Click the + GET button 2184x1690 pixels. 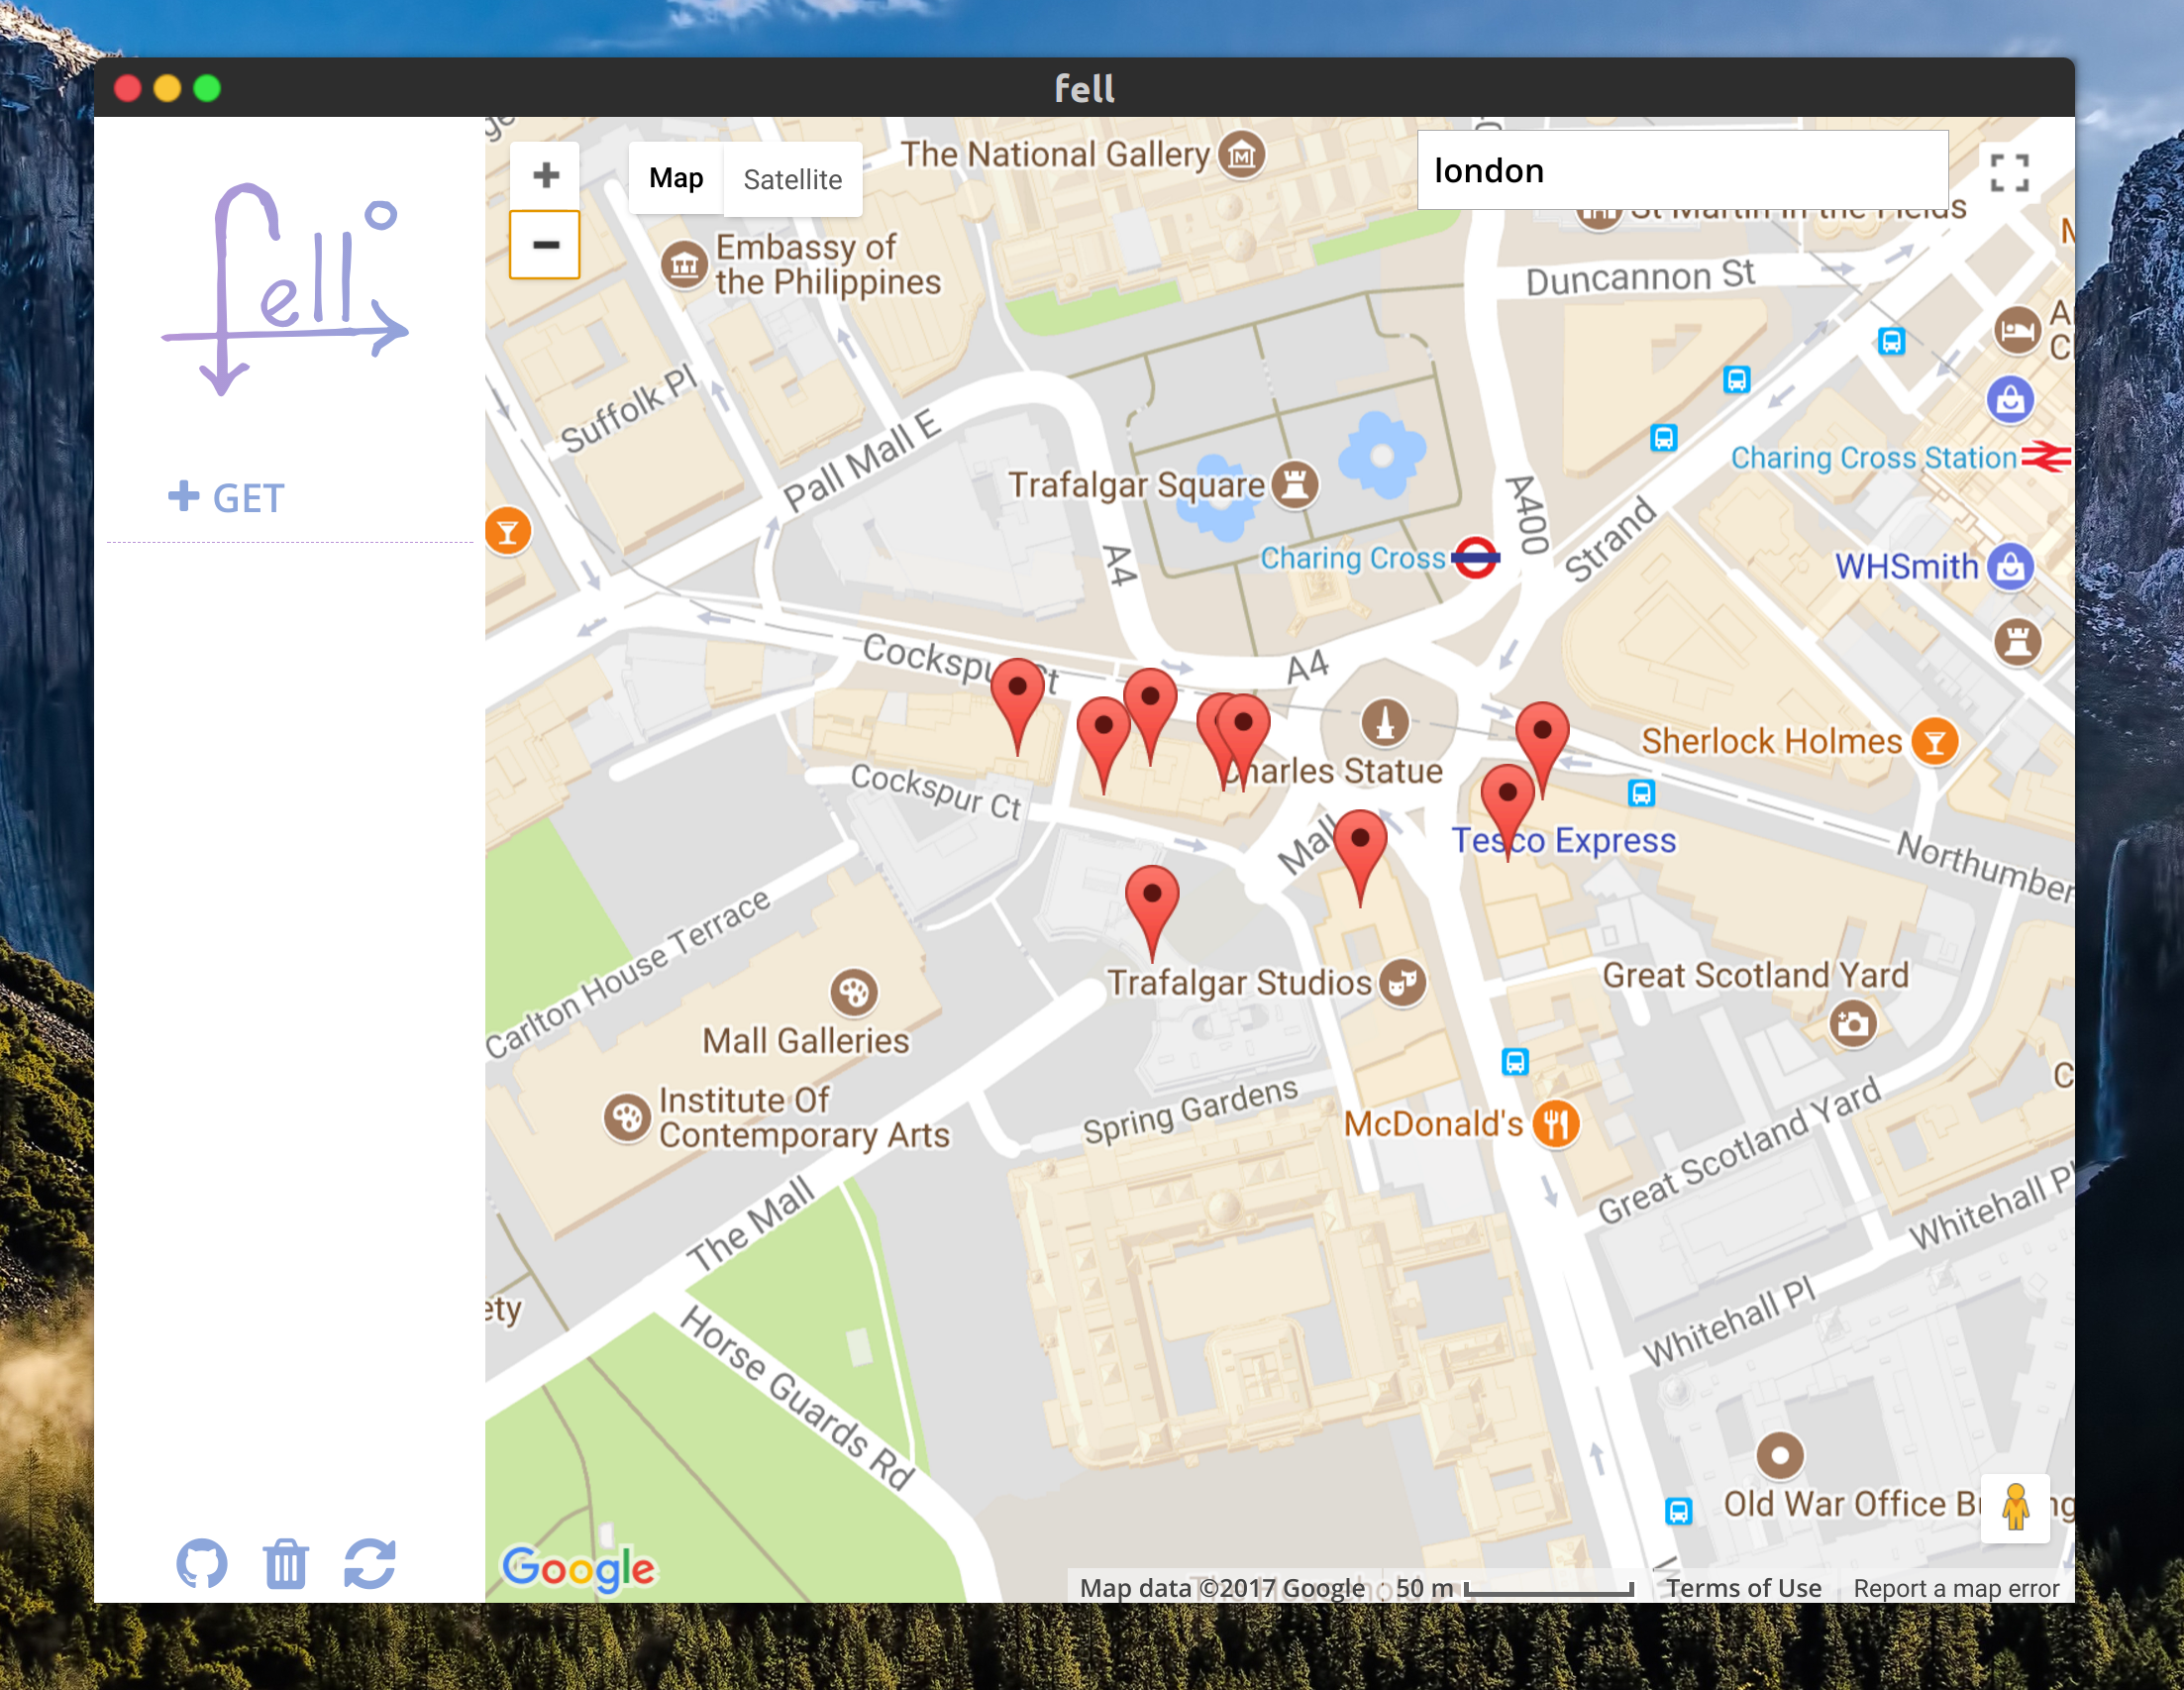(227, 497)
